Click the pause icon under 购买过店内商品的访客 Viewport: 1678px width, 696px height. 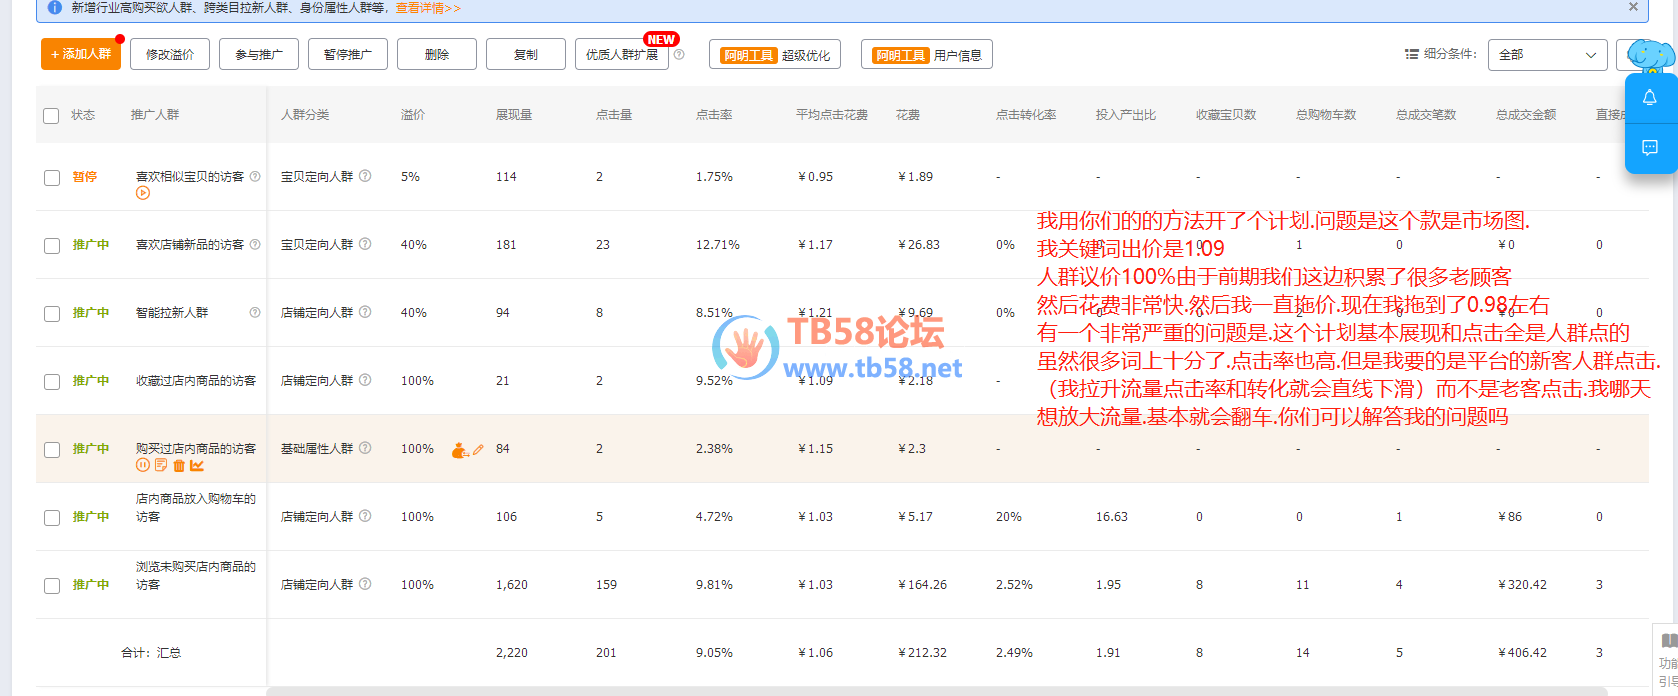(143, 465)
